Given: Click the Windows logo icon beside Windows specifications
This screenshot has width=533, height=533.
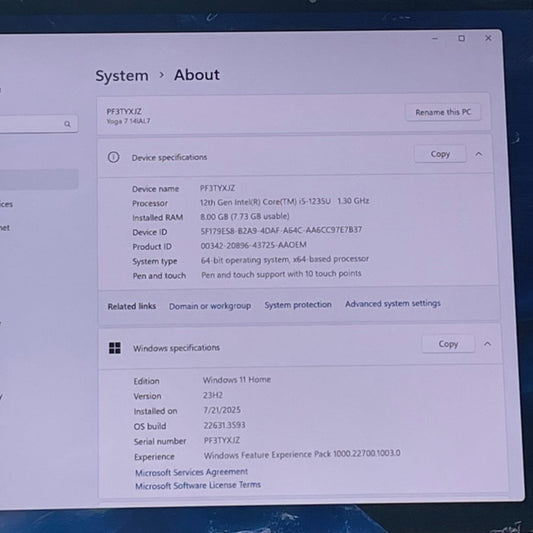Looking at the screenshot, I should [115, 348].
